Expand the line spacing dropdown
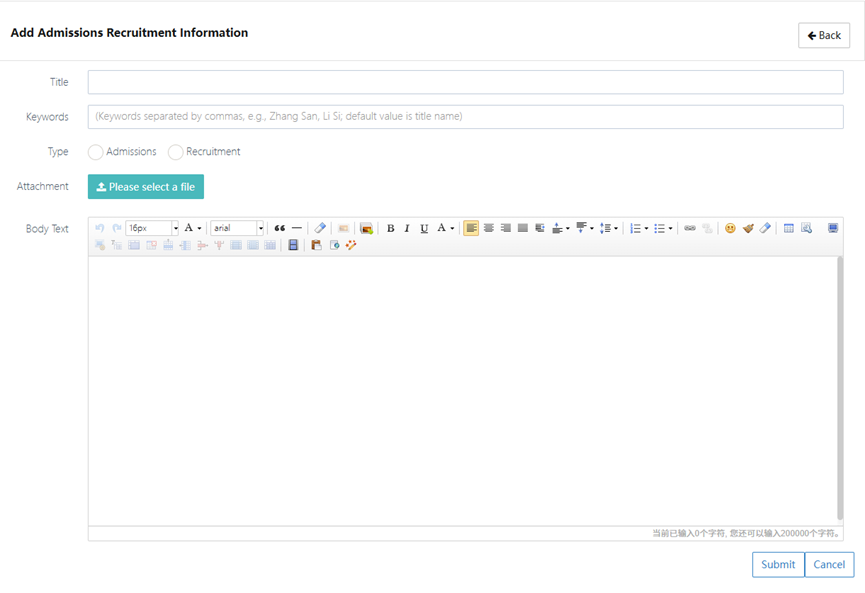The width and height of the screenshot is (865, 593). click(x=616, y=228)
